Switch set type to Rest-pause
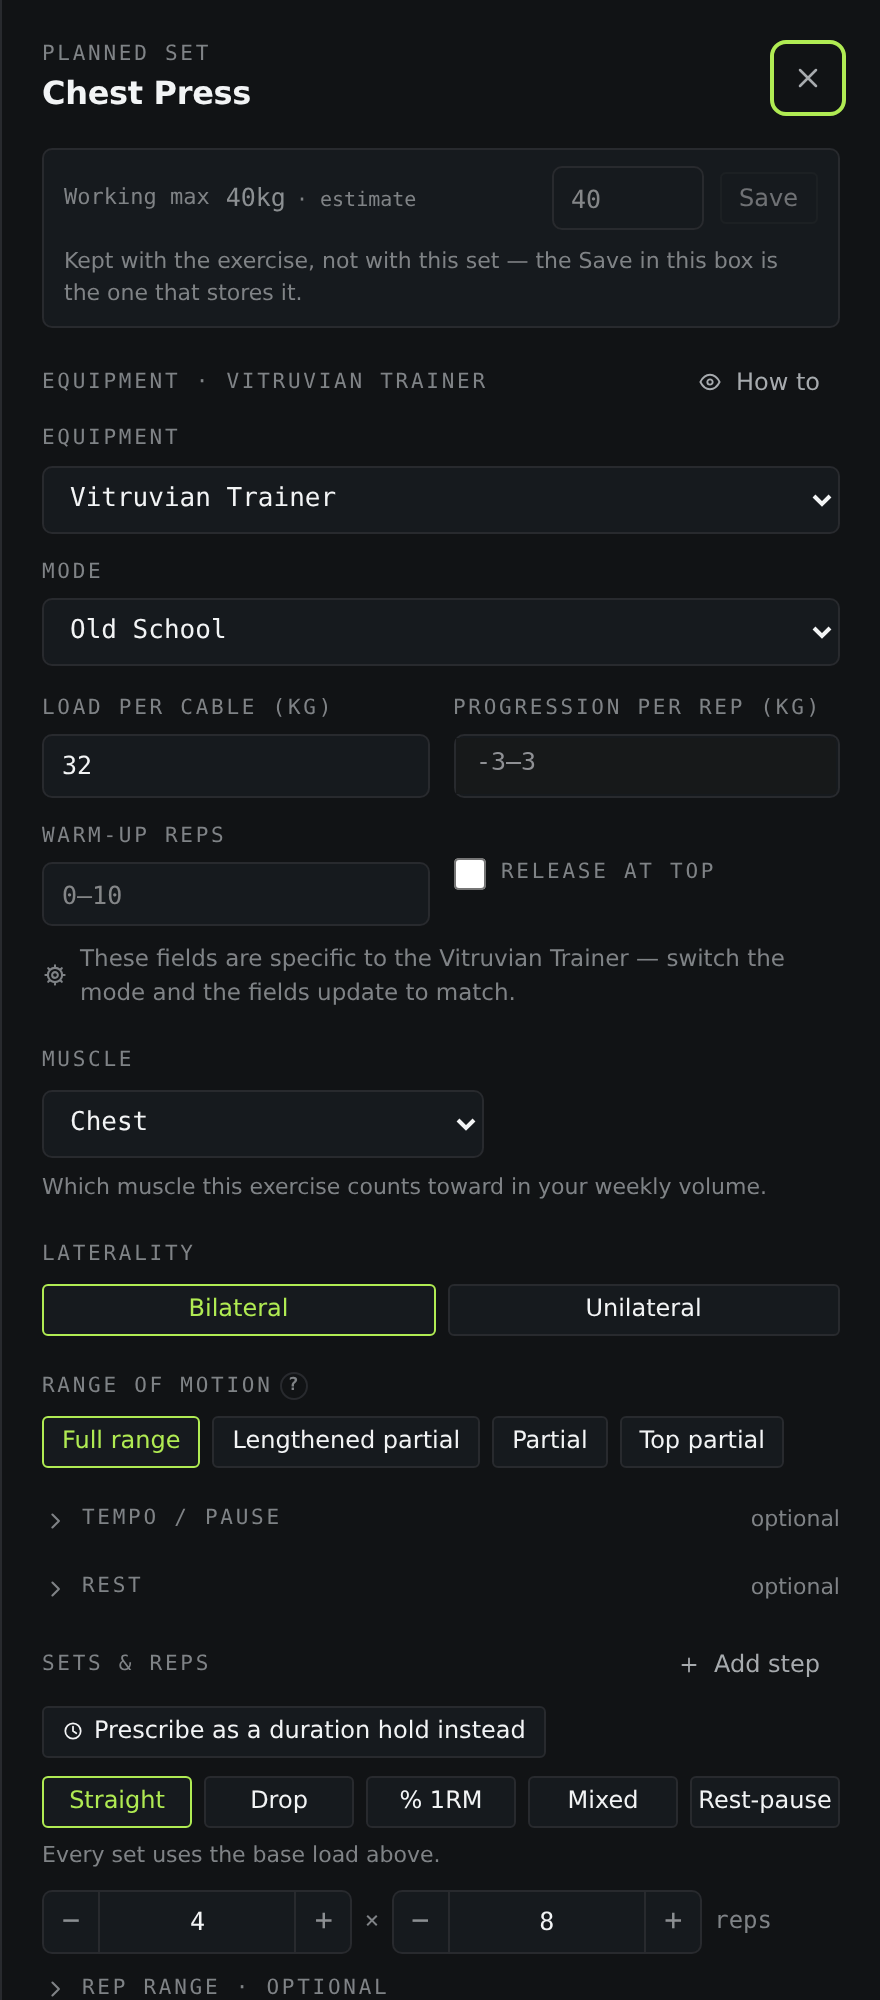 coord(765,1801)
